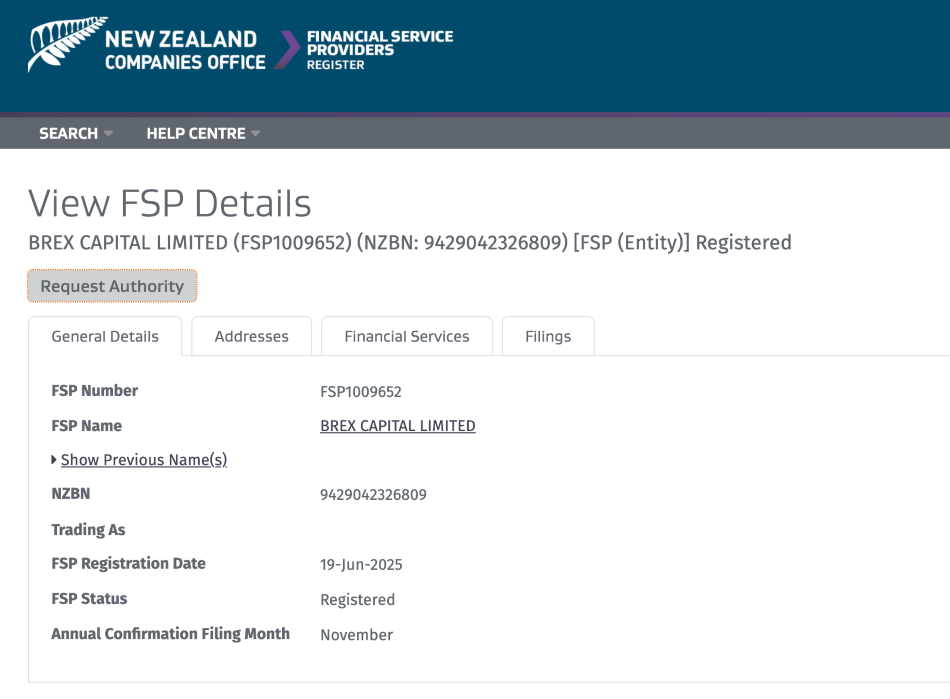
Task: Select the General Details tab
Action: coord(105,336)
